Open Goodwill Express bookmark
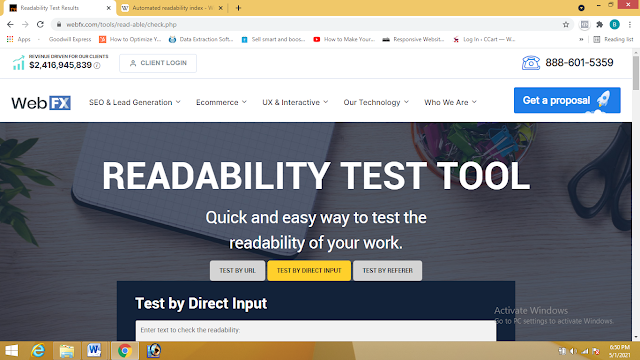The height and width of the screenshot is (360, 640). (70, 39)
